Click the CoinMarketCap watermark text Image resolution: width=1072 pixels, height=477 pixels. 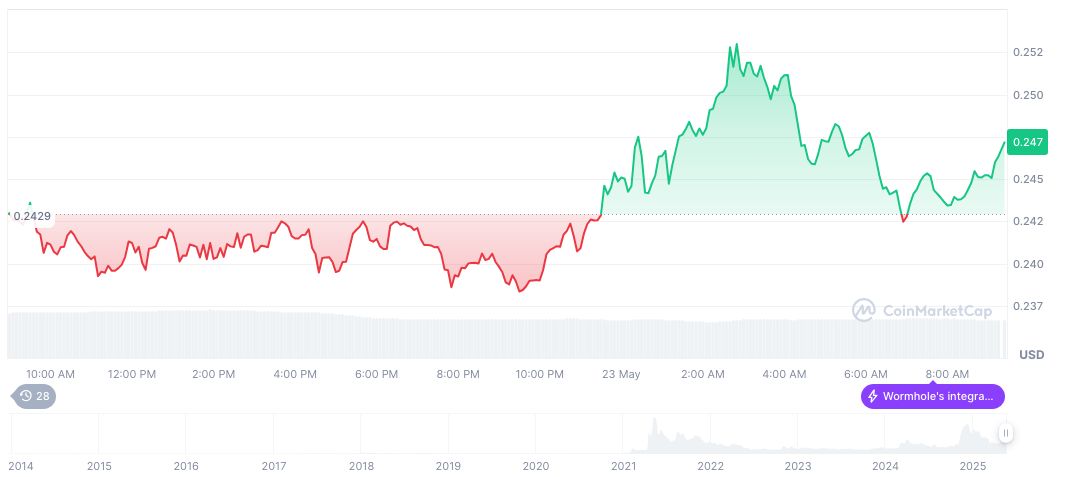pyautogui.click(x=937, y=311)
